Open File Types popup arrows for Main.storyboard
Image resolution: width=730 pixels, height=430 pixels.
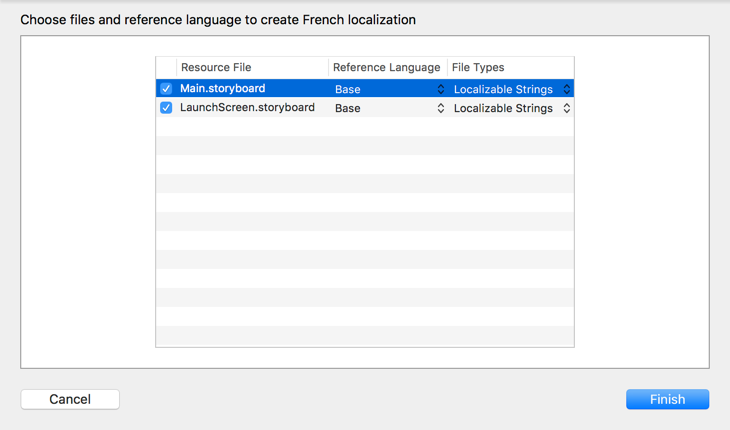[566, 89]
